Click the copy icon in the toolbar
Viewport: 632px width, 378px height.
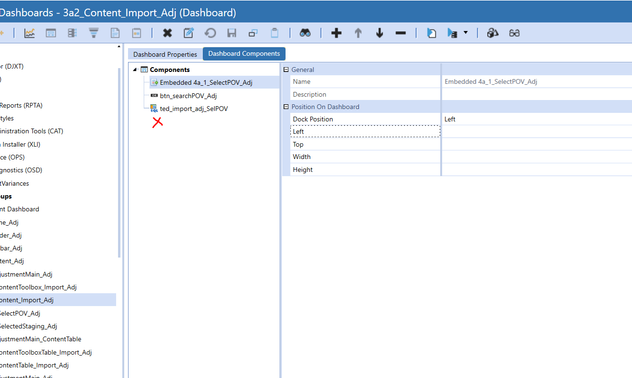coord(253,33)
